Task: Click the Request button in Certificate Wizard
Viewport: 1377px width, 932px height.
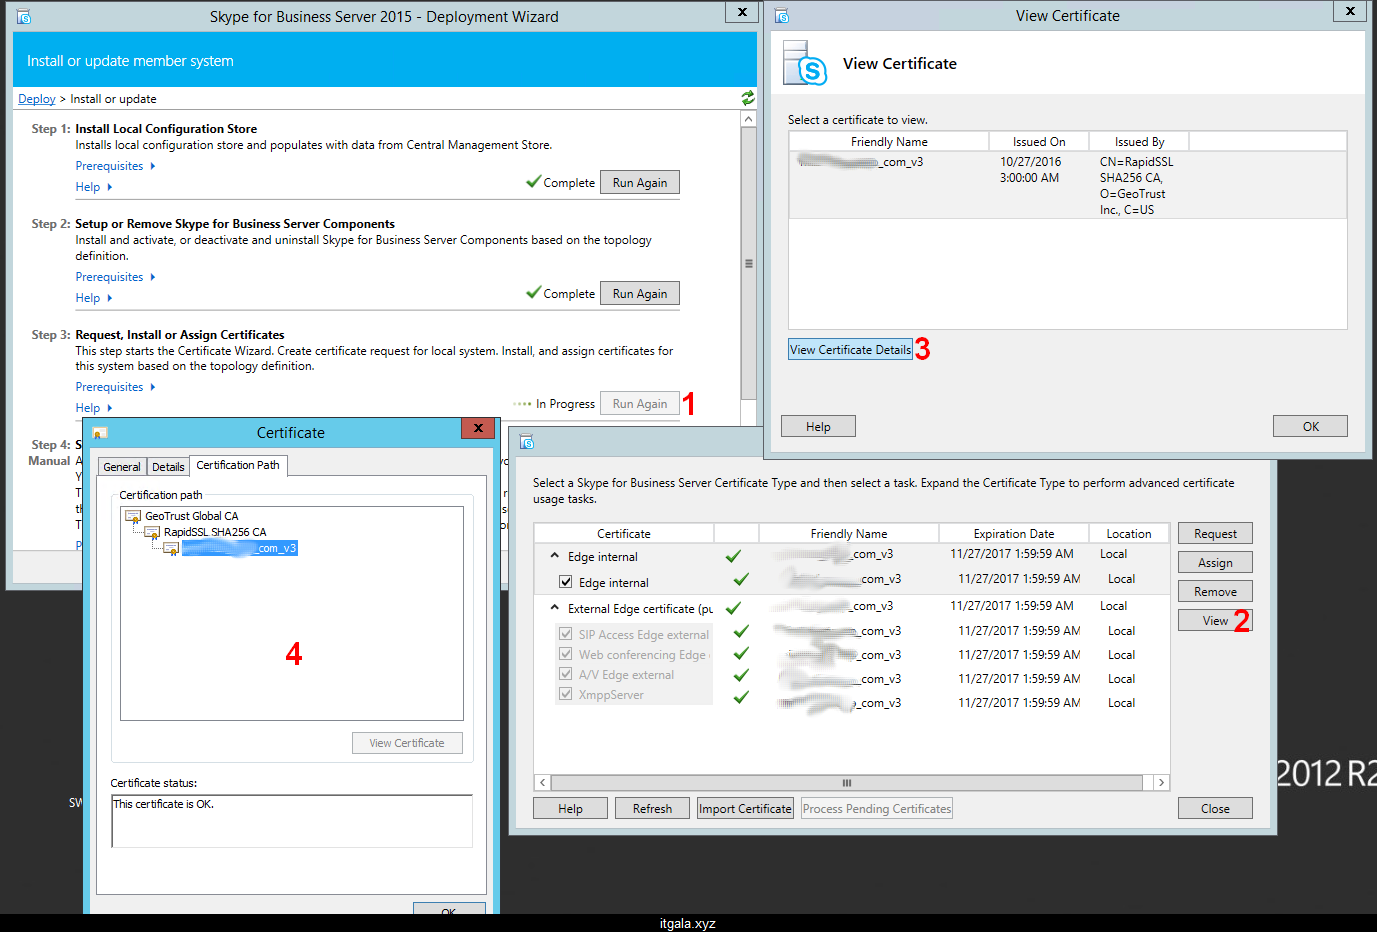Action: 1215,534
